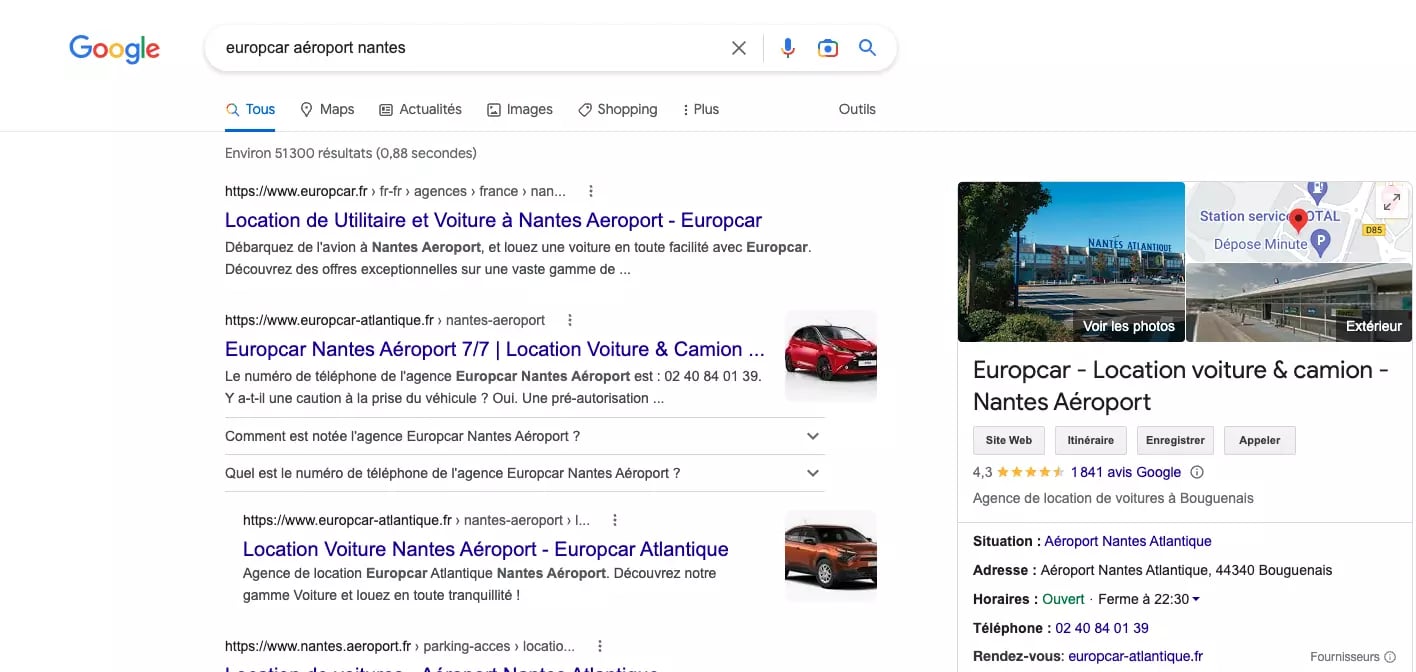Start a voice search with the microphone icon
The image size is (1416, 672).
[x=787, y=47]
